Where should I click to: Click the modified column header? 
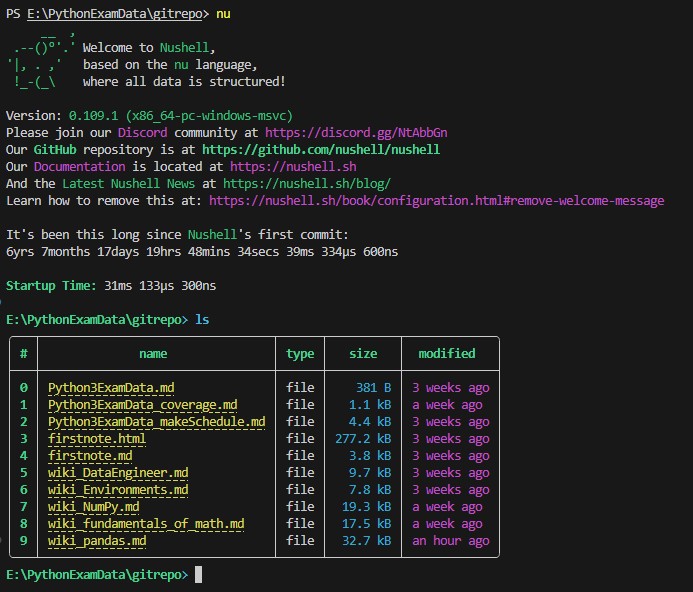click(446, 354)
